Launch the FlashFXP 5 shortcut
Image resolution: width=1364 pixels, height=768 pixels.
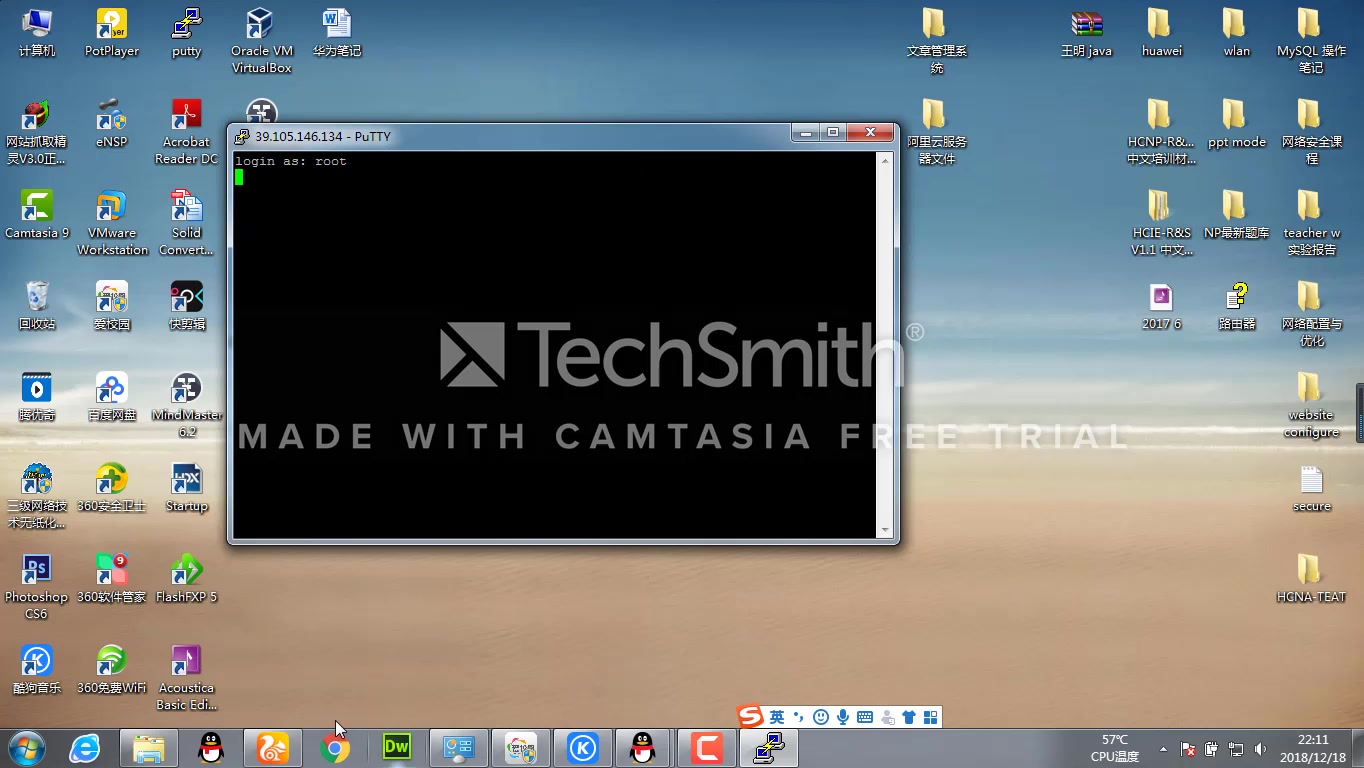pyautogui.click(x=186, y=578)
